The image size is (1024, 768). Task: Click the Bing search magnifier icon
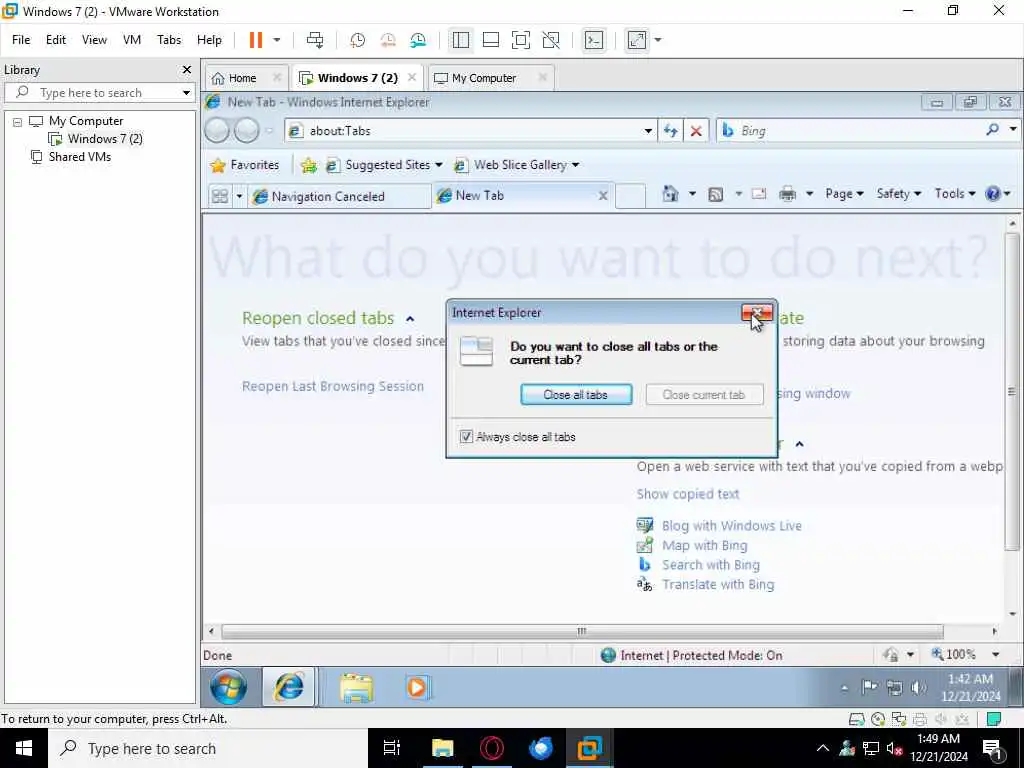993,130
